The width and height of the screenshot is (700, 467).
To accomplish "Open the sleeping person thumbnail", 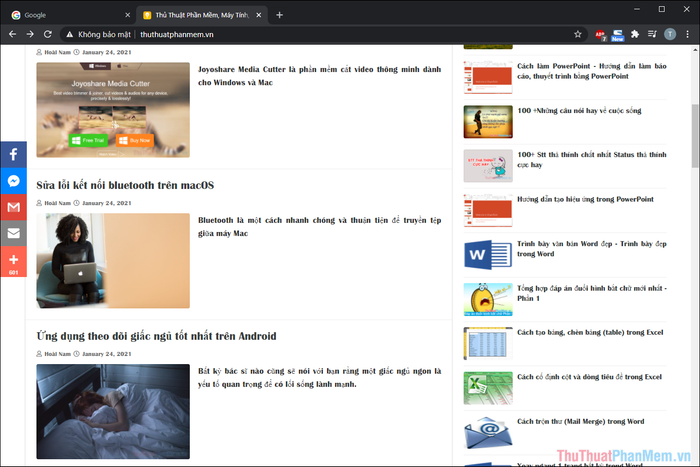I will pyautogui.click(x=113, y=412).
